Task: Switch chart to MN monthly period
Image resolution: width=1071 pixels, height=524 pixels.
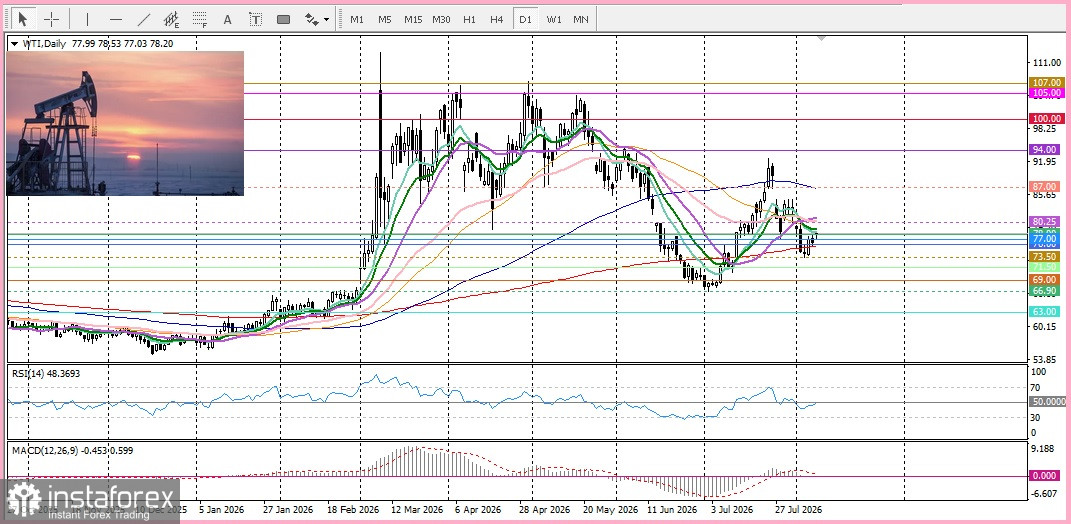Action: (x=581, y=19)
